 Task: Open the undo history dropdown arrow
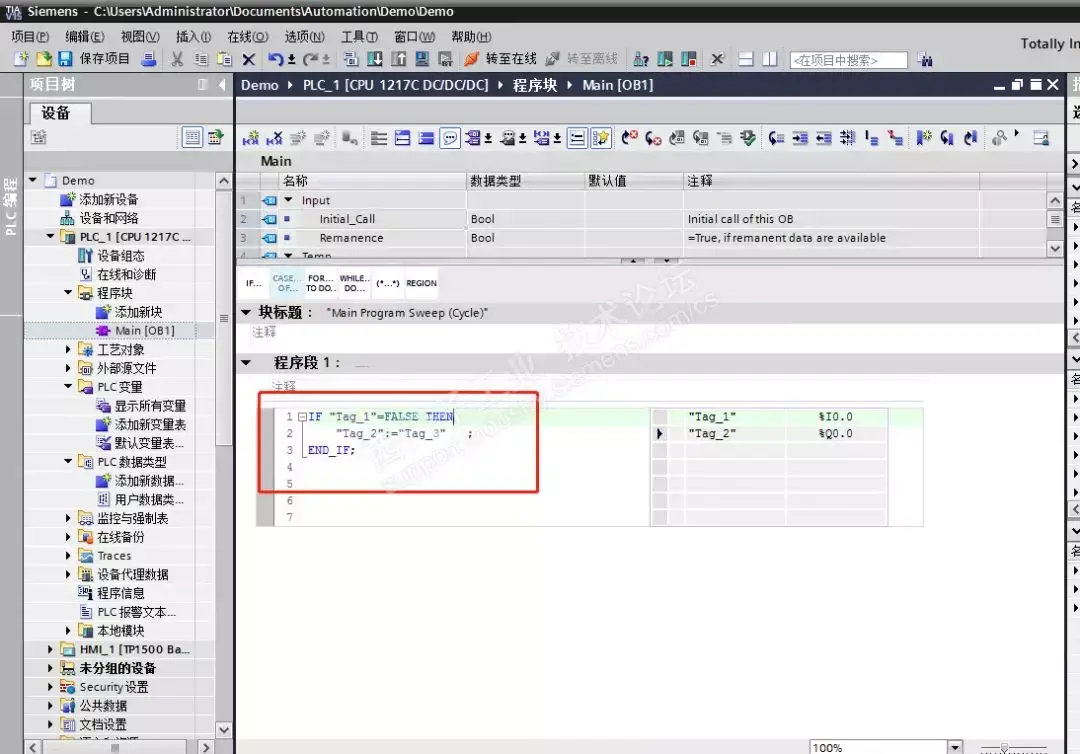[x=291, y=60]
